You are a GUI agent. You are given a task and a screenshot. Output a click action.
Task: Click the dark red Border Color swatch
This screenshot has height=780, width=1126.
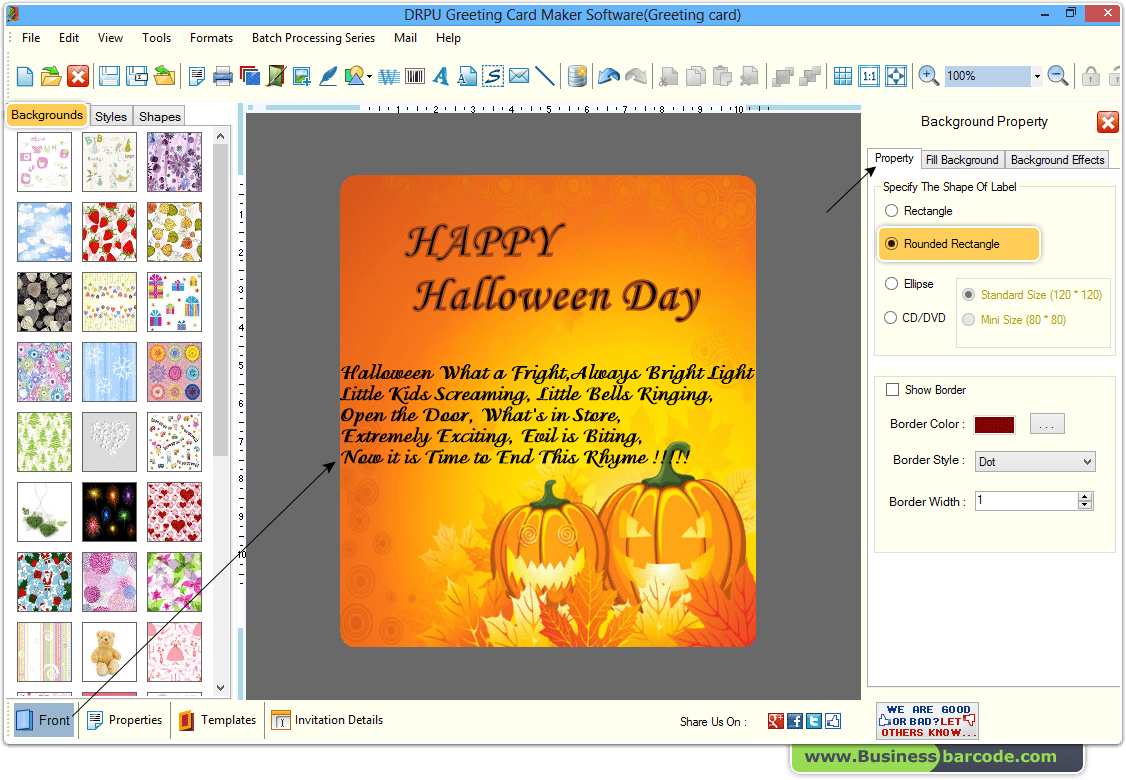(x=994, y=424)
